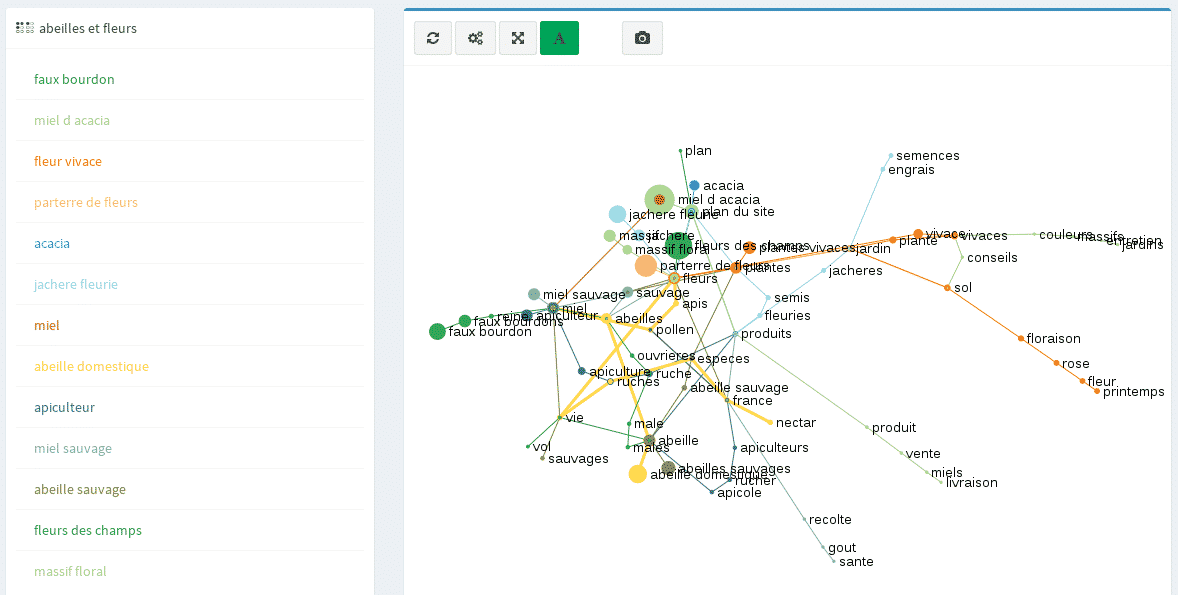Select the 'vie' graph node
The width and height of the screenshot is (1178, 595).
(560, 417)
